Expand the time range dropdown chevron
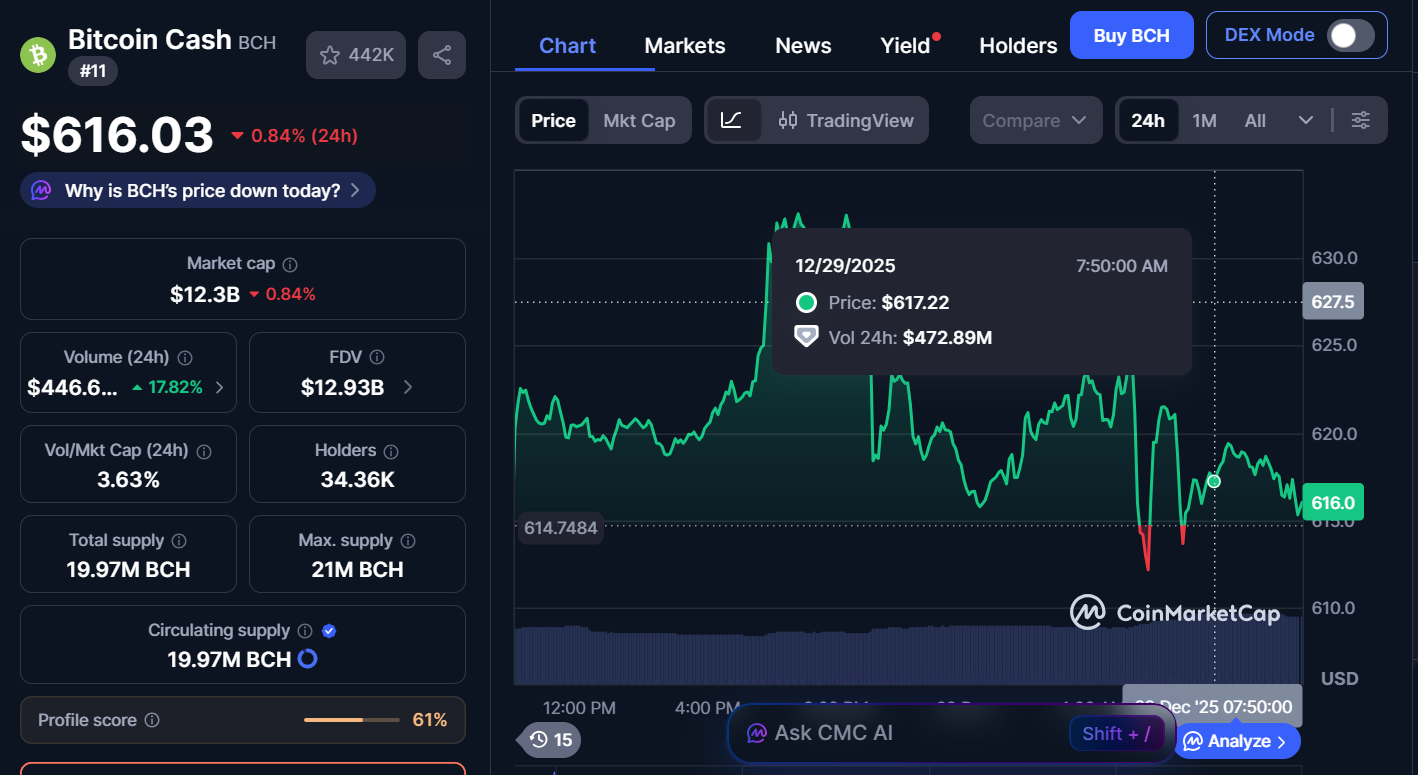Screen dimensions: 1418x775 point(1306,119)
